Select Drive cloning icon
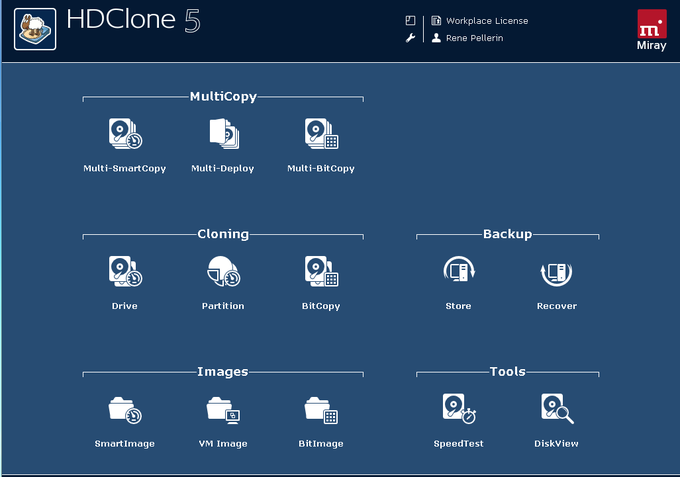Viewport: 680px width, 477px height. pyautogui.click(x=125, y=271)
